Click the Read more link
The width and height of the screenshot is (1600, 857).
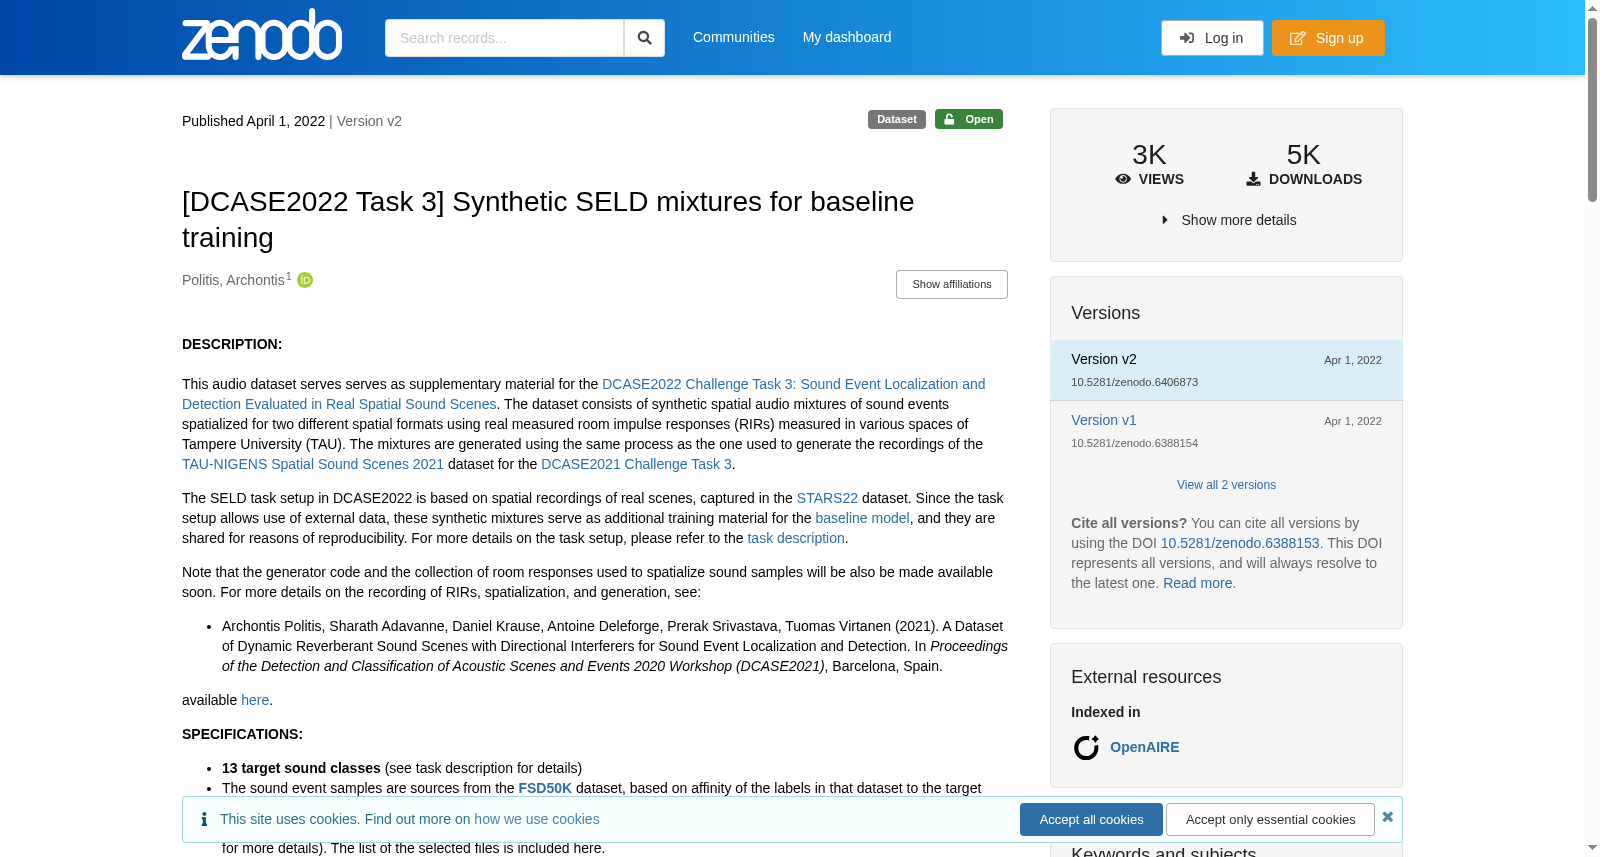(x=1198, y=583)
